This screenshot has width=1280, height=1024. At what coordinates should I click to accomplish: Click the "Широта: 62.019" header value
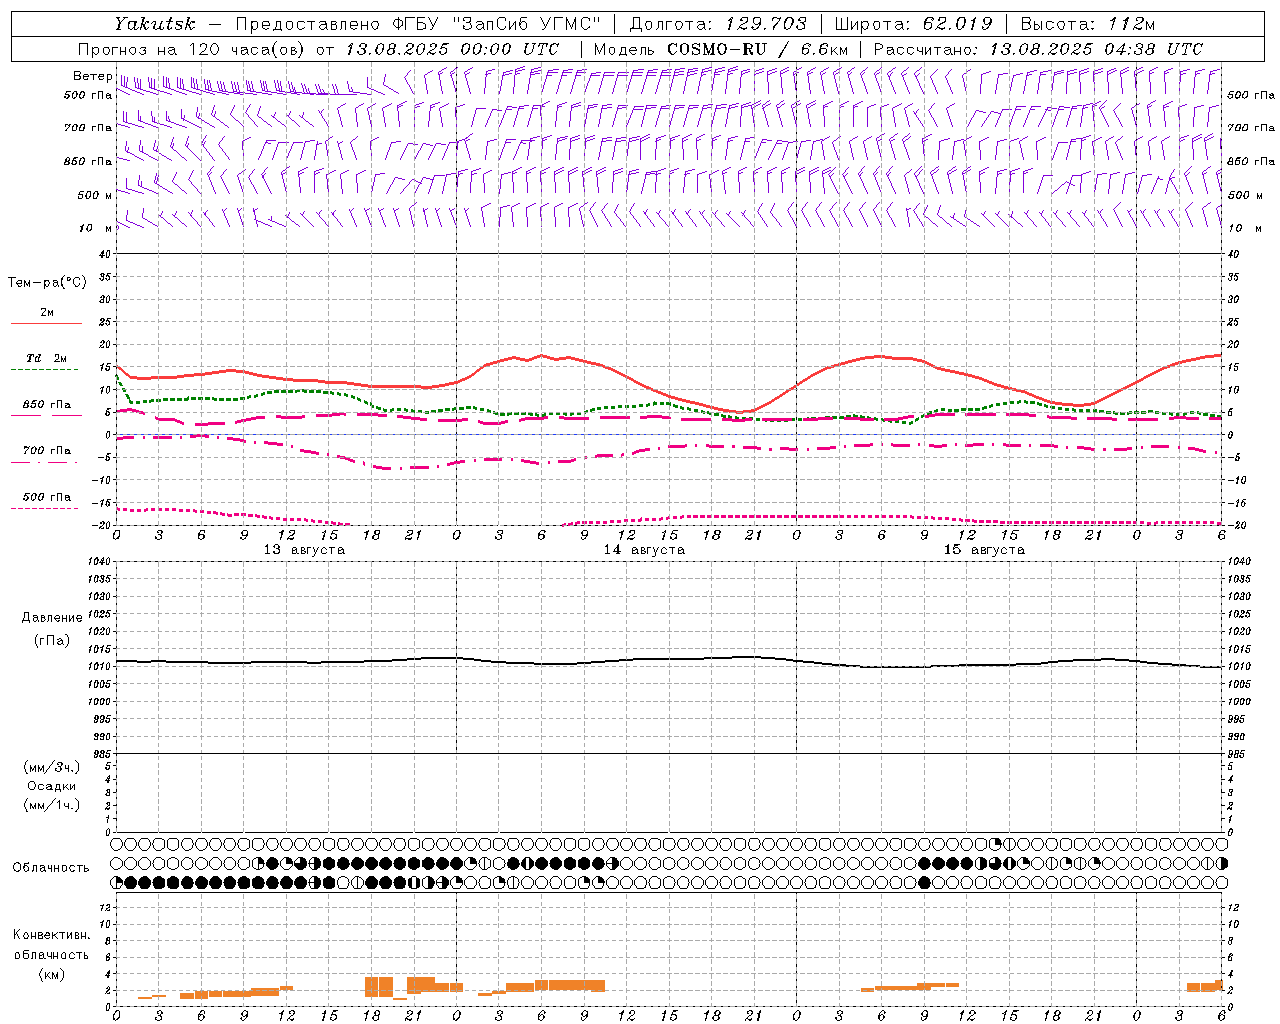914,24
